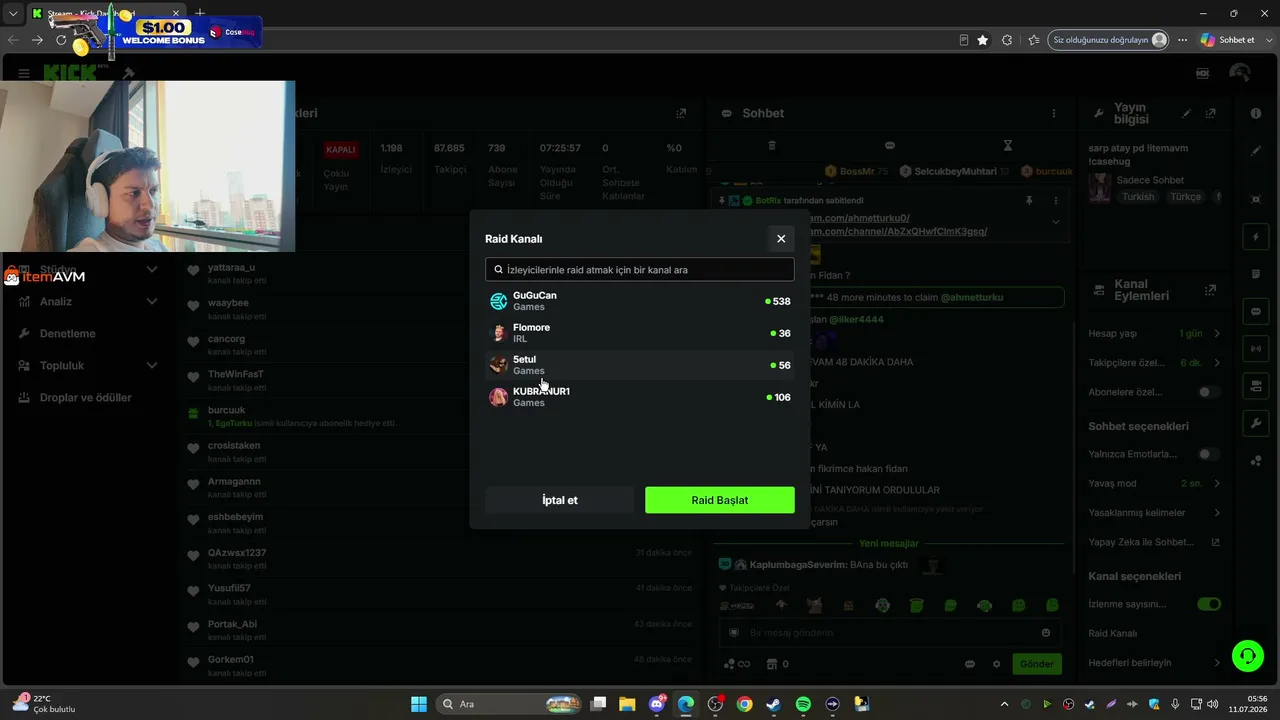1280x720 pixels.
Task: Open Chrome from the taskbar
Action: [x=744, y=704]
